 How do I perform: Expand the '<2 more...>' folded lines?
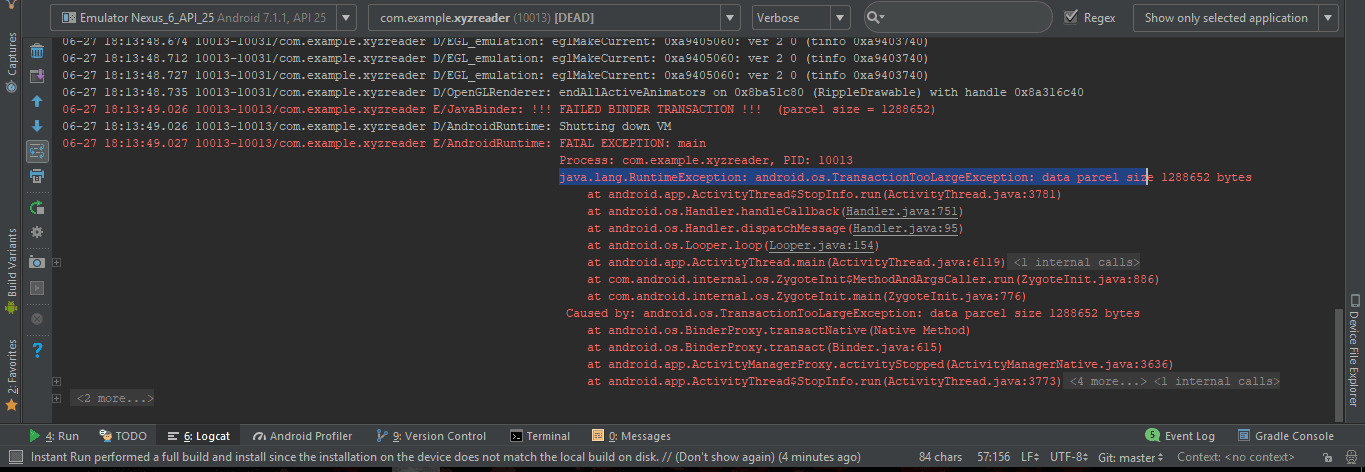tap(115, 398)
